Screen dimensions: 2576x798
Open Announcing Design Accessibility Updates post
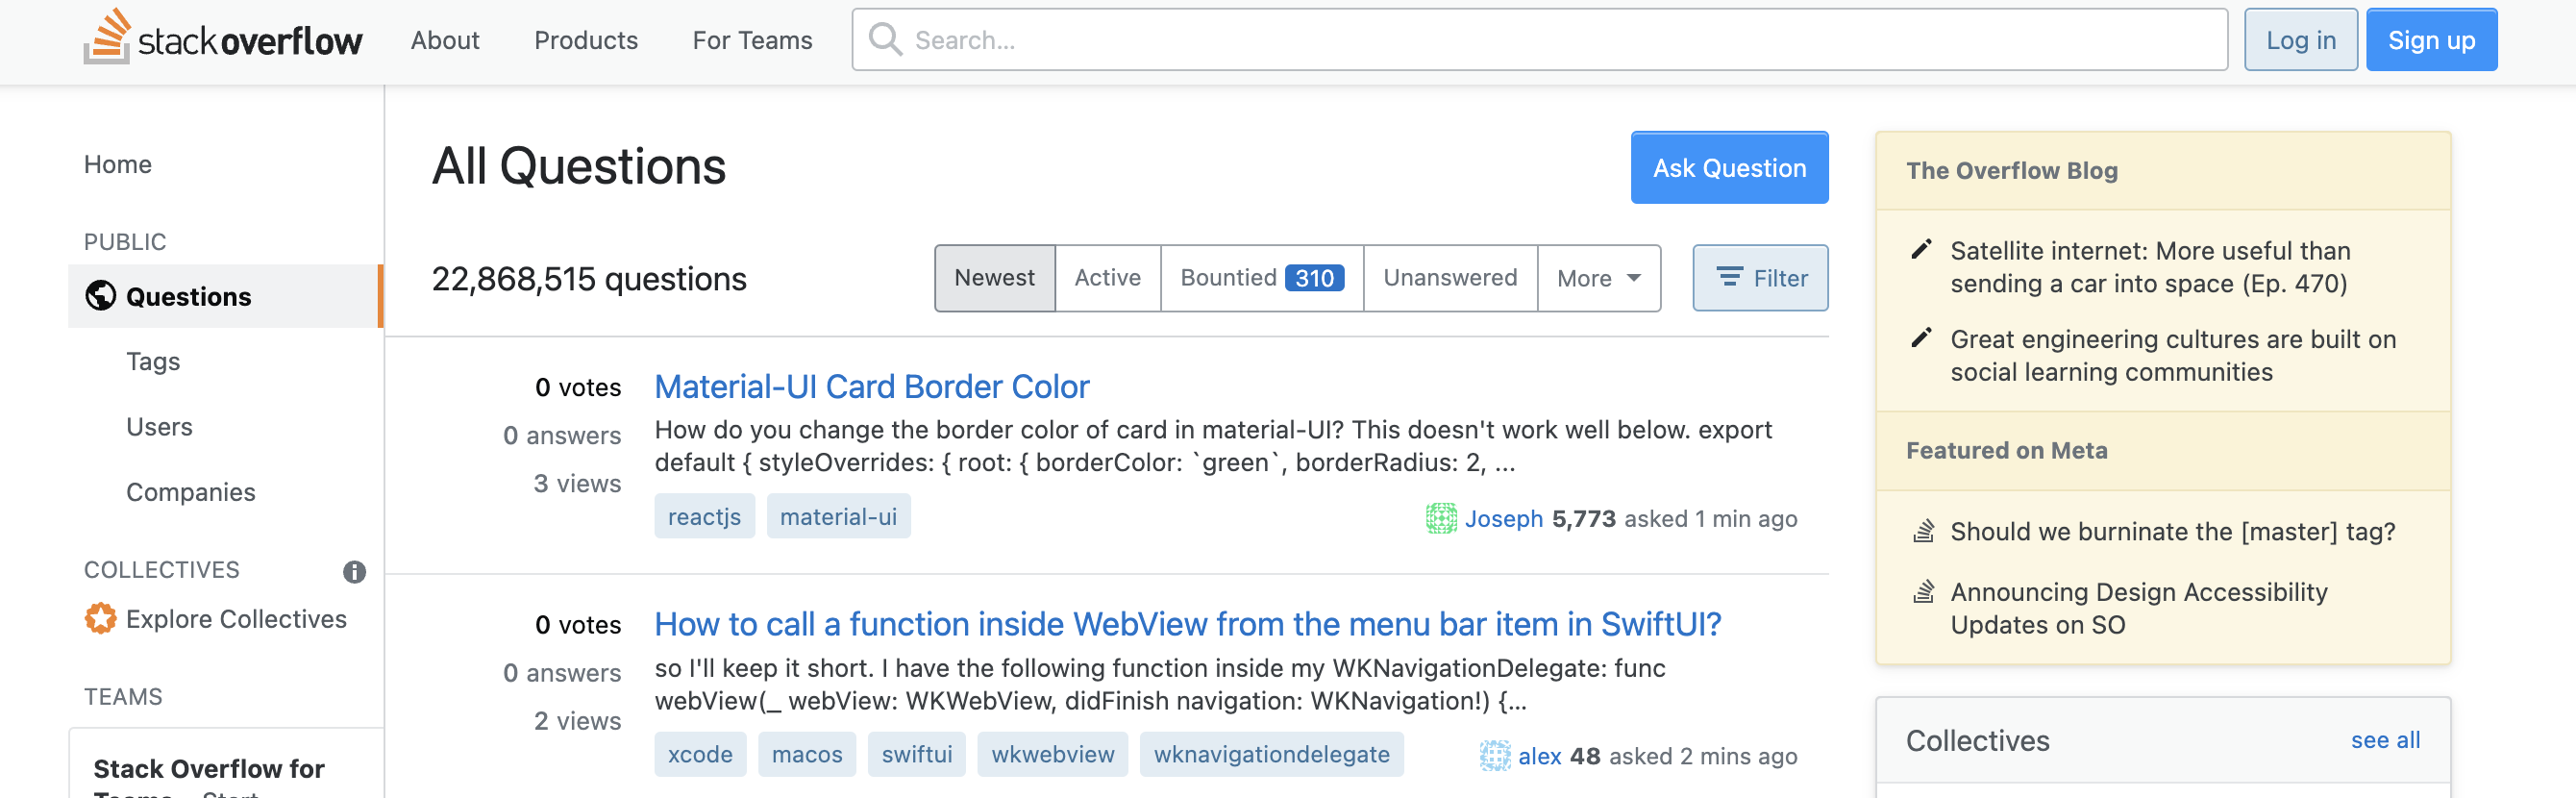coord(2138,608)
